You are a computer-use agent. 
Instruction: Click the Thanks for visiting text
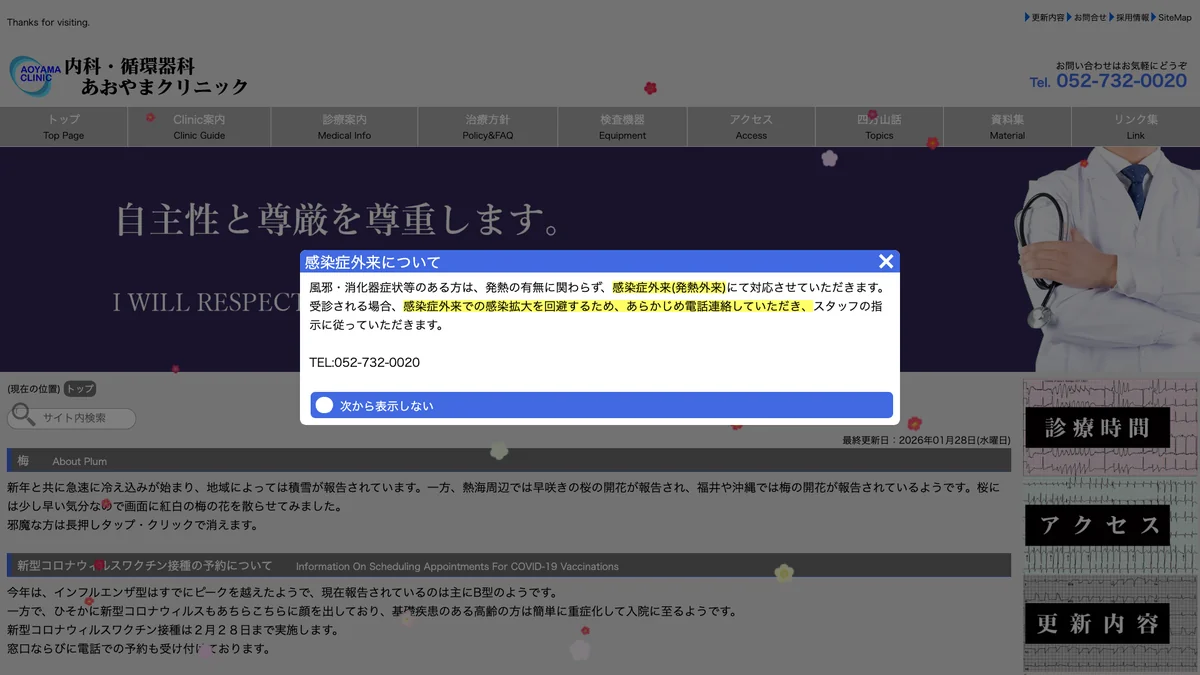click(48, 21)
